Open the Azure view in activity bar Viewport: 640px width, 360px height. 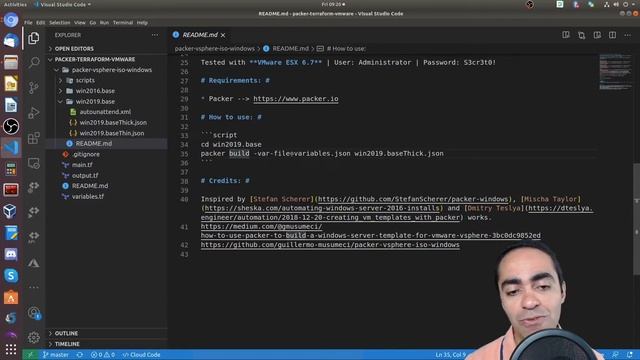(34, 263)
